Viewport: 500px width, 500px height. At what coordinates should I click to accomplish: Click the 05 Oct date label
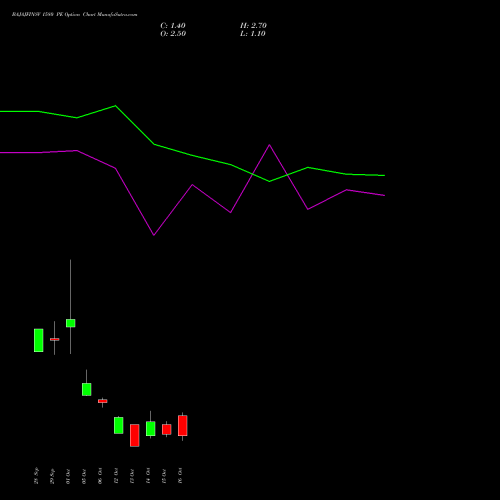pos(84,476)
